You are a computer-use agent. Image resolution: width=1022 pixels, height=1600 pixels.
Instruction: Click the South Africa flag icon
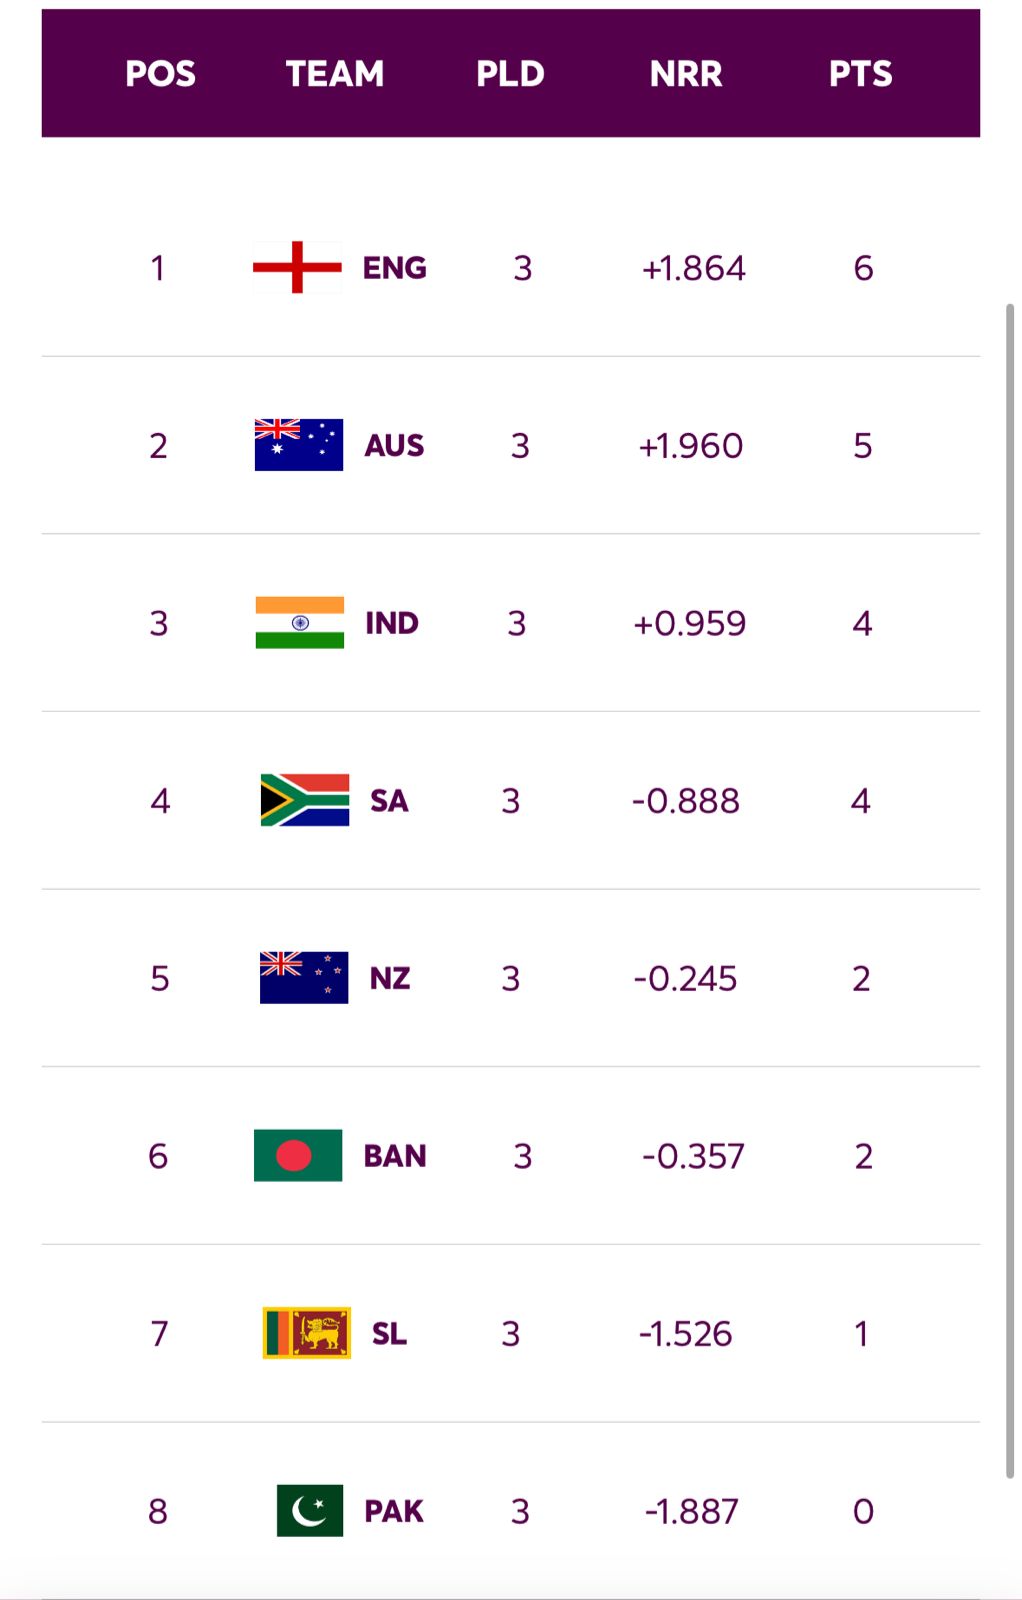click(x=304, y=800)
